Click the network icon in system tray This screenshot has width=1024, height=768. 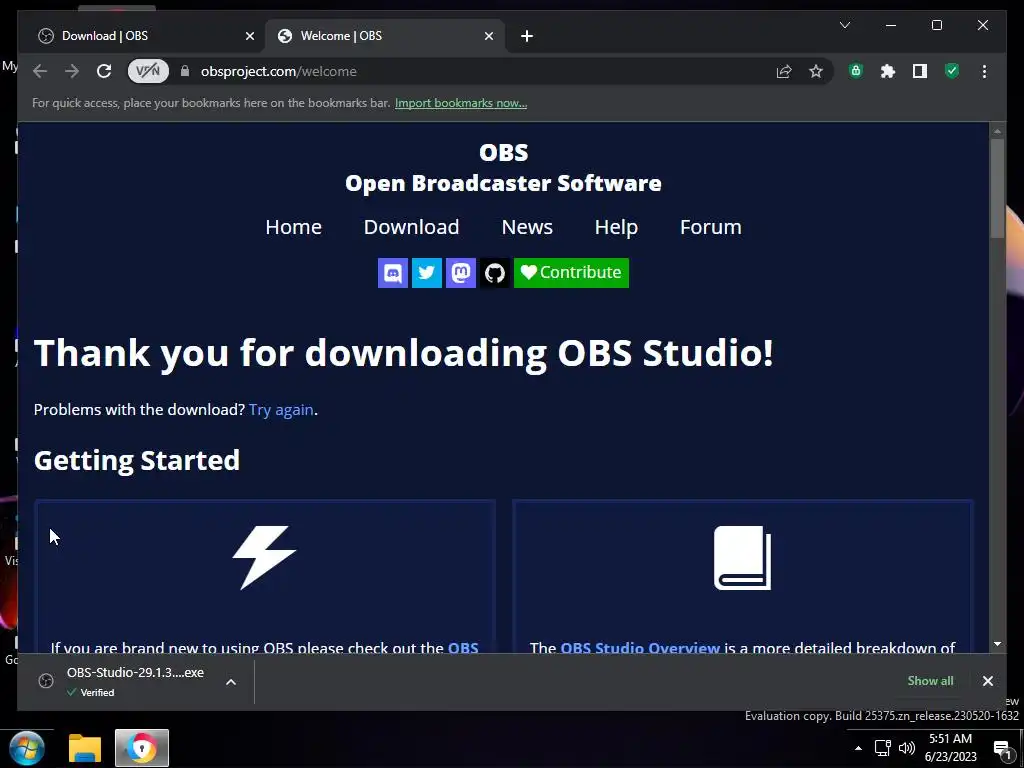coord(882,748)
